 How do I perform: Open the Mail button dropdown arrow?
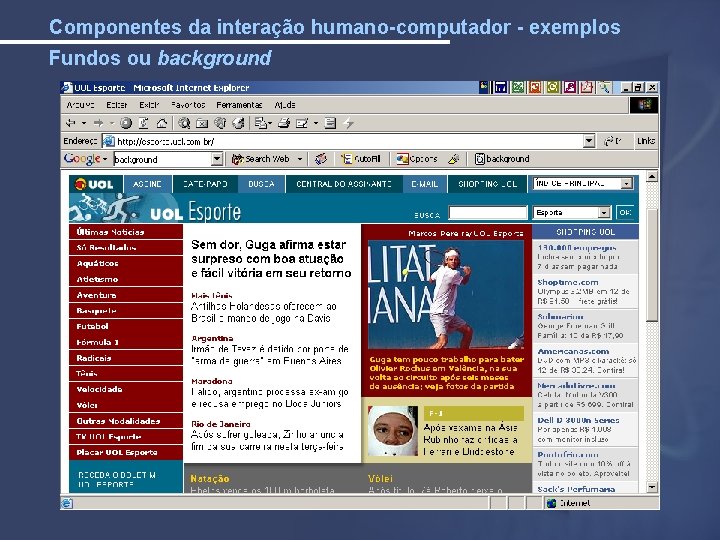[x=270, y=123]
